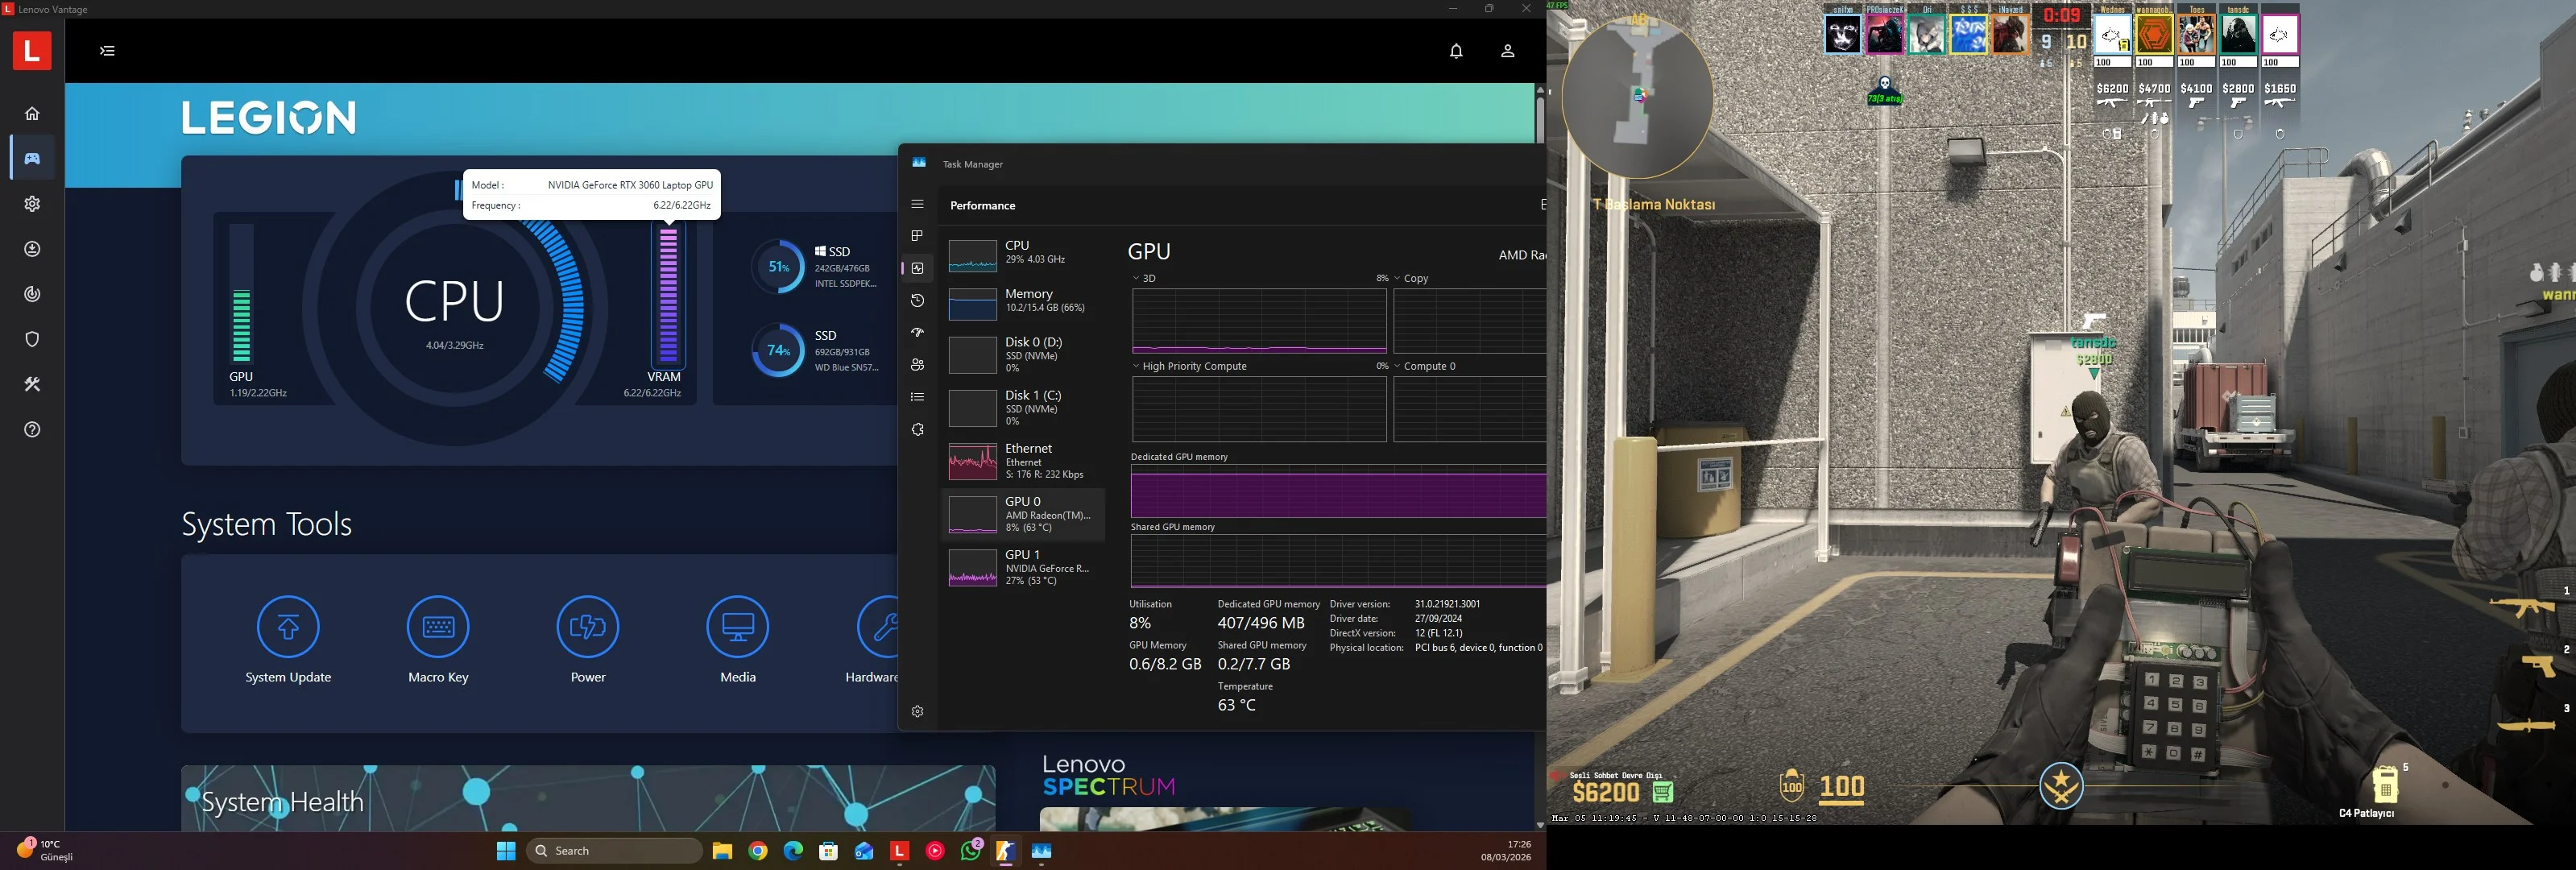Open the notifications bell in Vantage
Viewport: 2576px width, 870px height.
(x=1456, y=51)
